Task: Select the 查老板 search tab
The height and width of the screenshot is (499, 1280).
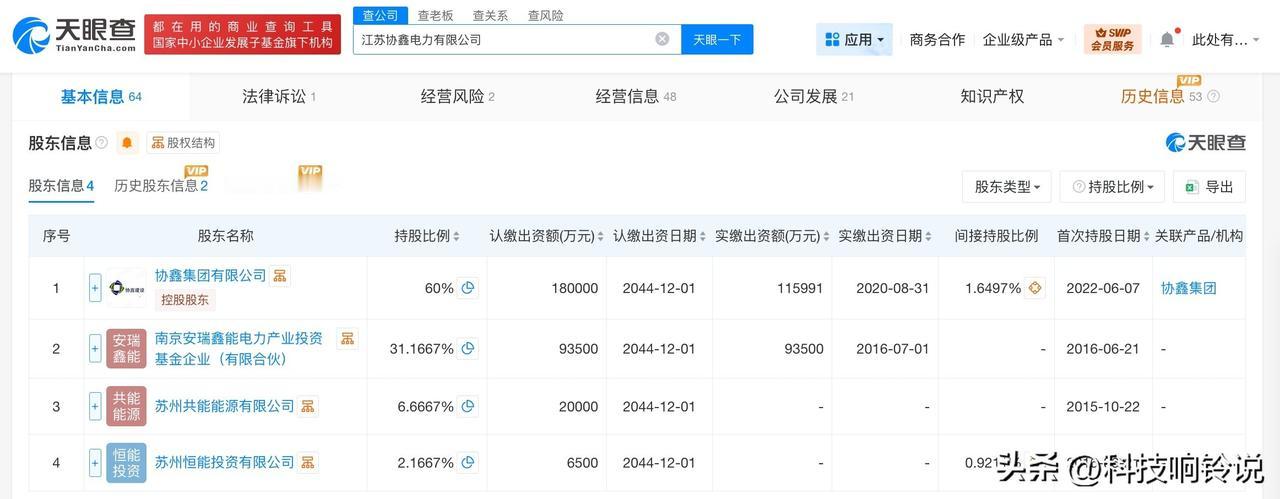Action: 435,15
